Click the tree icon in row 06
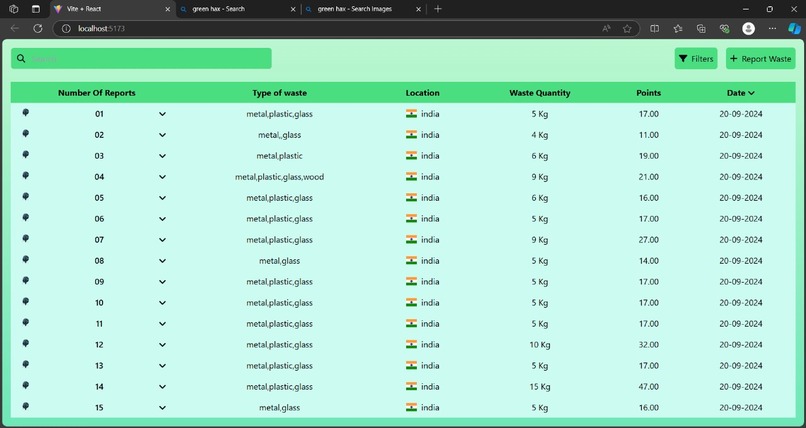This screenshot has height=428, width=806. click(x=26, y=217)
